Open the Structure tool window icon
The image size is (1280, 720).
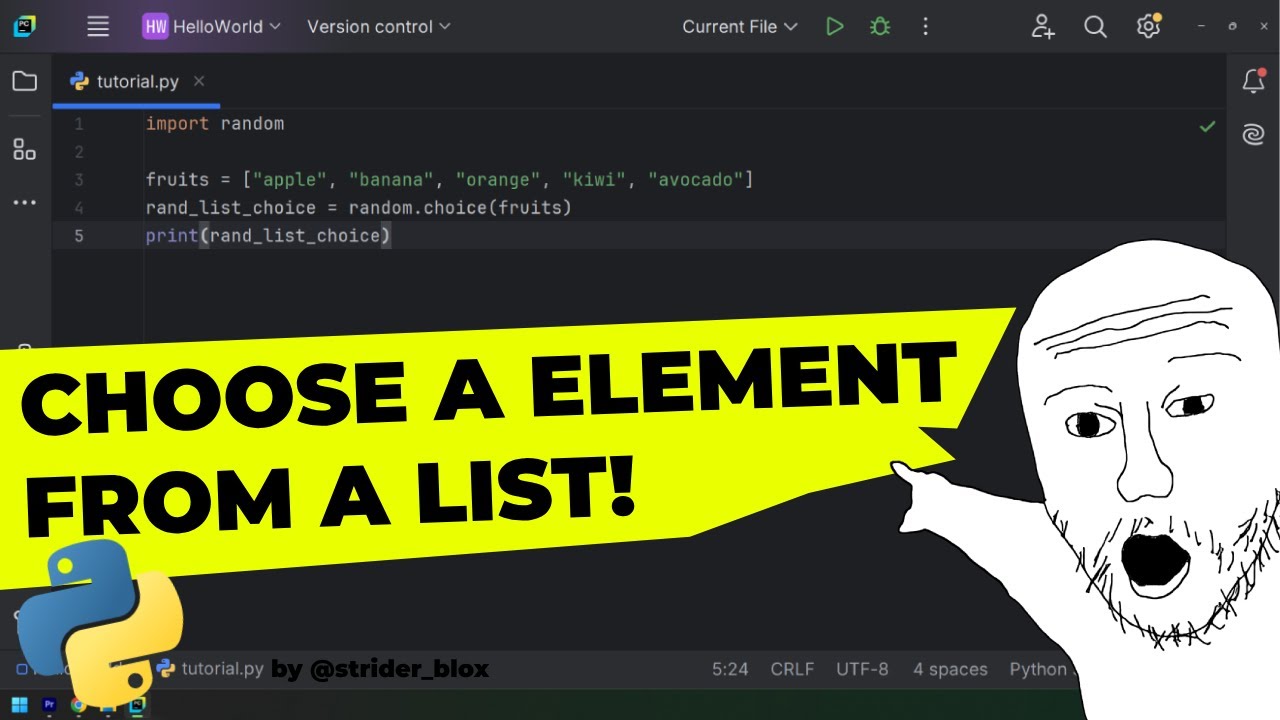click(25, 150)
